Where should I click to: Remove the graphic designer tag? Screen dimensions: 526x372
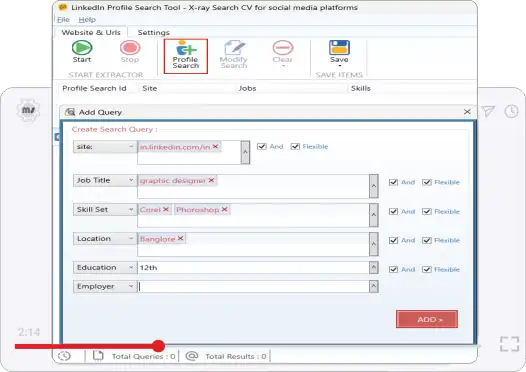(x=211, y=180)
